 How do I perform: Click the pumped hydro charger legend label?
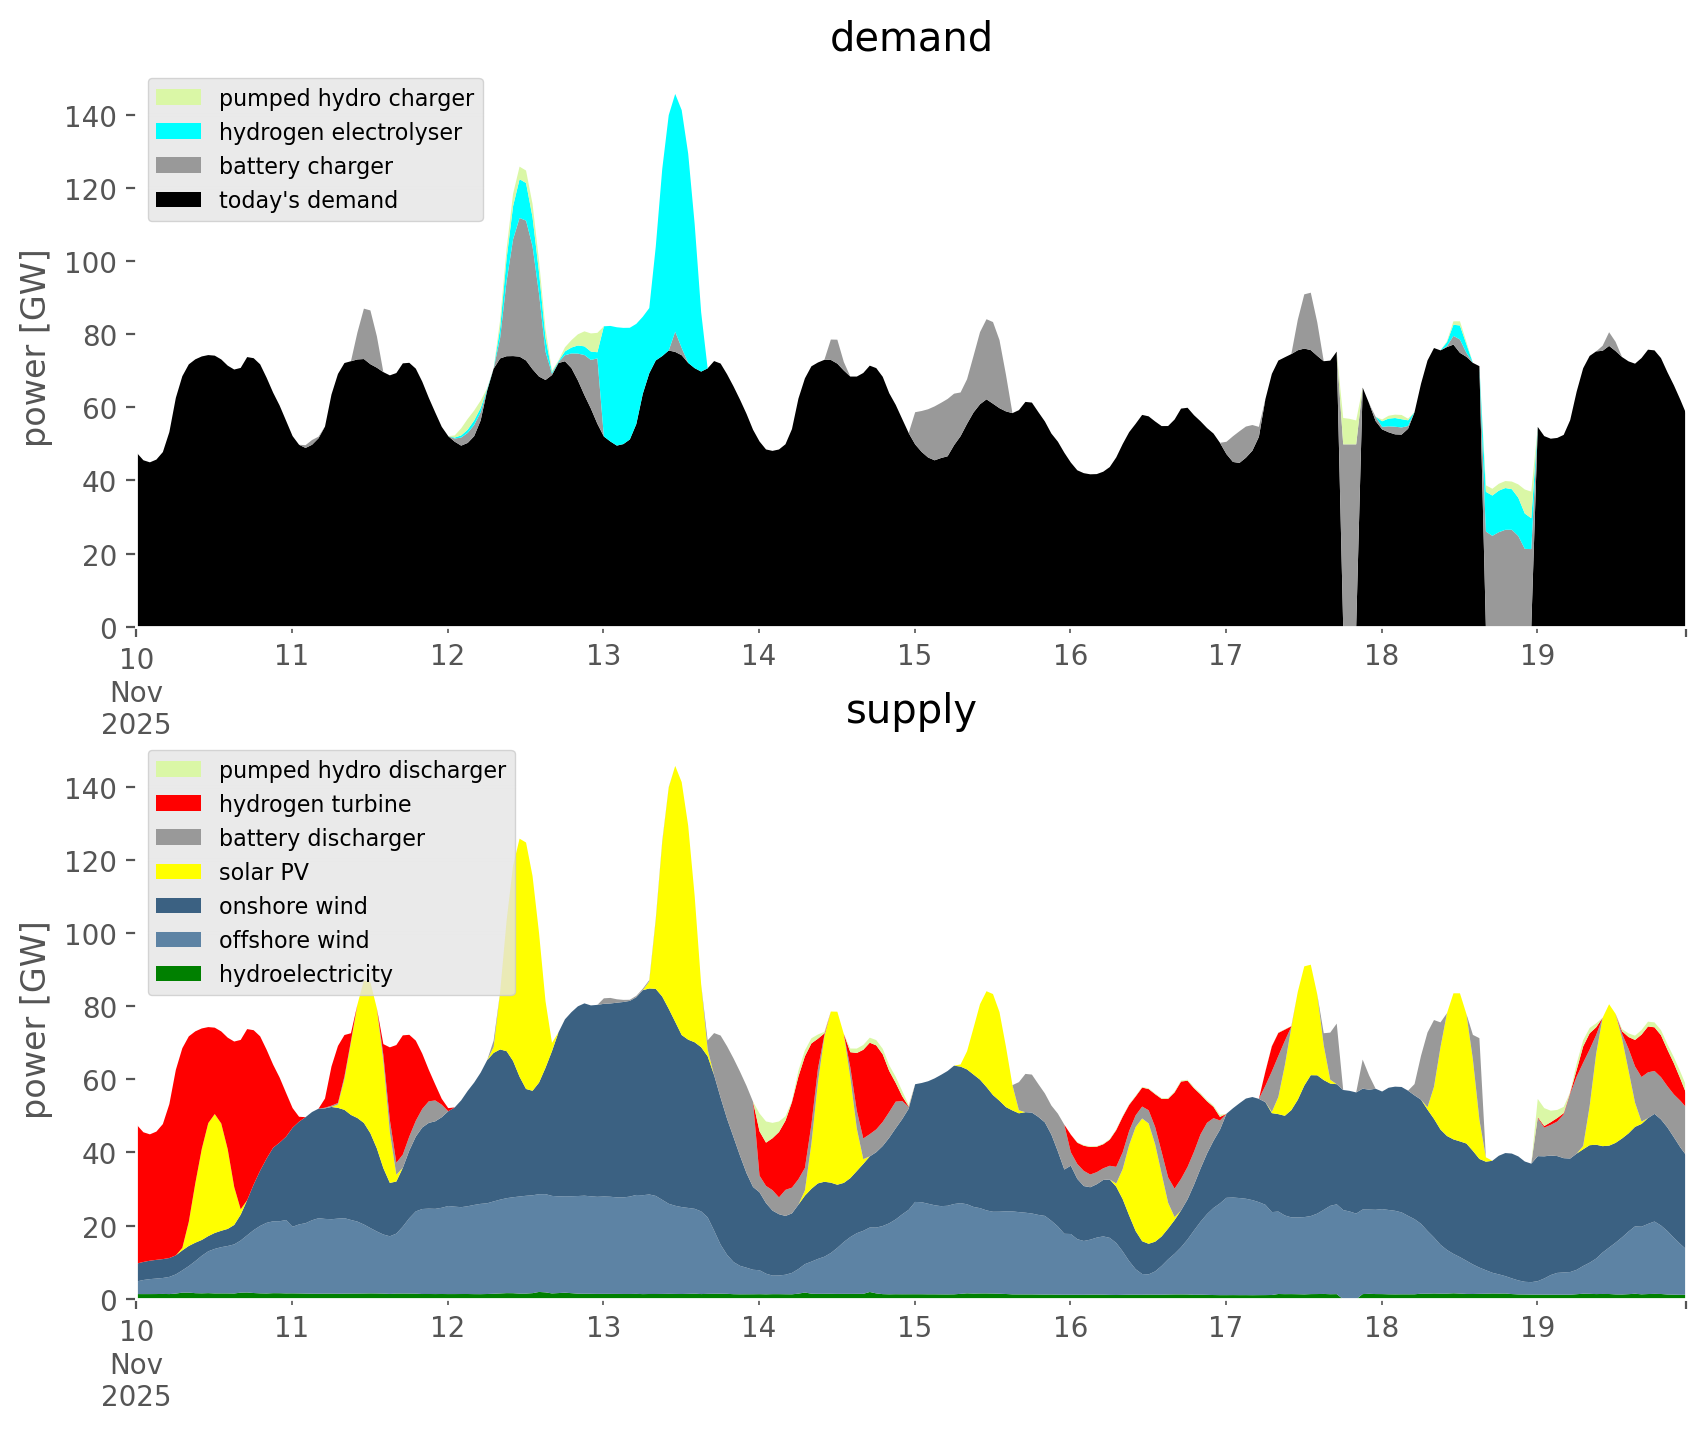click(346, 98)
